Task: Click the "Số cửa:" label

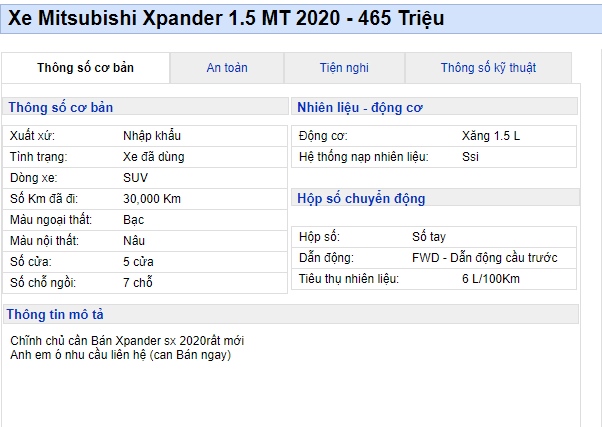Action: pos(31,262)
